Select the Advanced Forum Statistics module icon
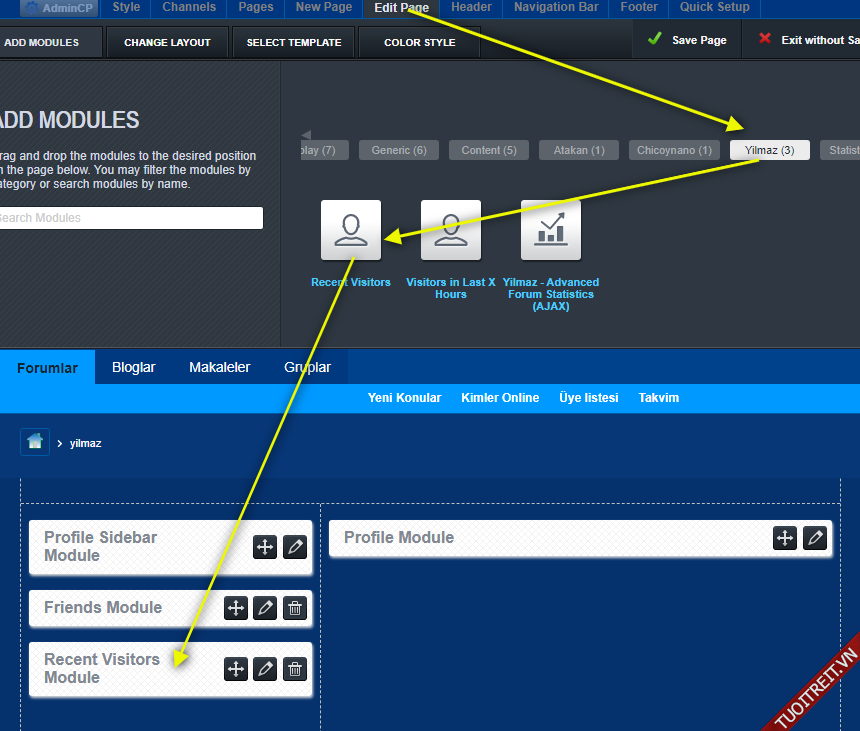This screenshot has height=731, width=860. (550, 230)
